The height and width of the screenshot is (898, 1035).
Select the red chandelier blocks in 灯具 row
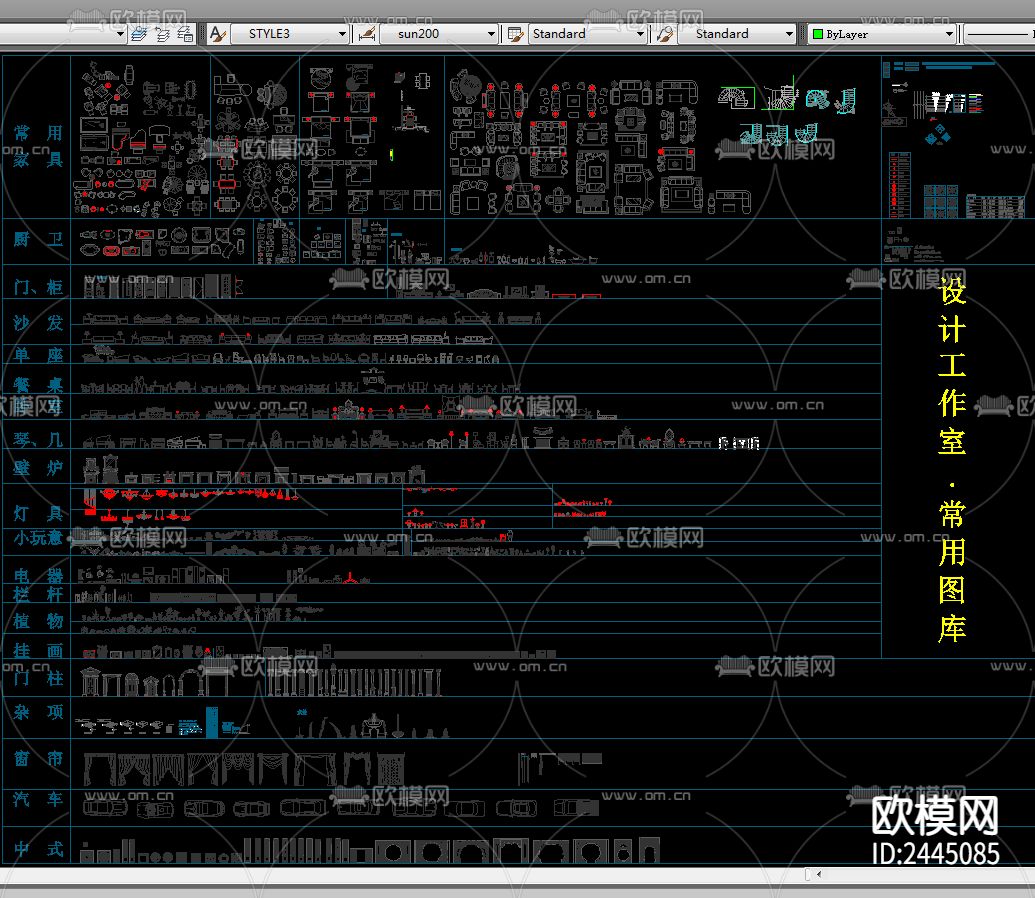(x=191, y=505)
